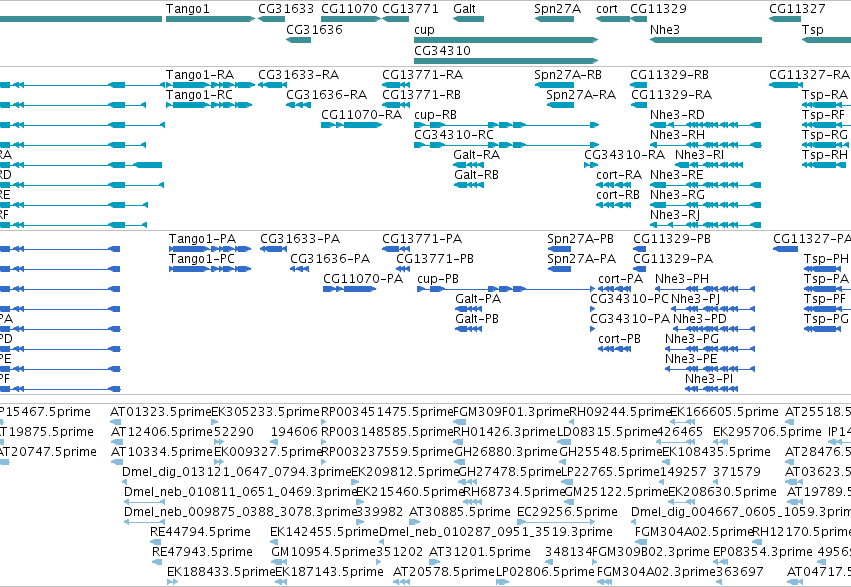Select the Galt-RA transcript label

[477, 155]
